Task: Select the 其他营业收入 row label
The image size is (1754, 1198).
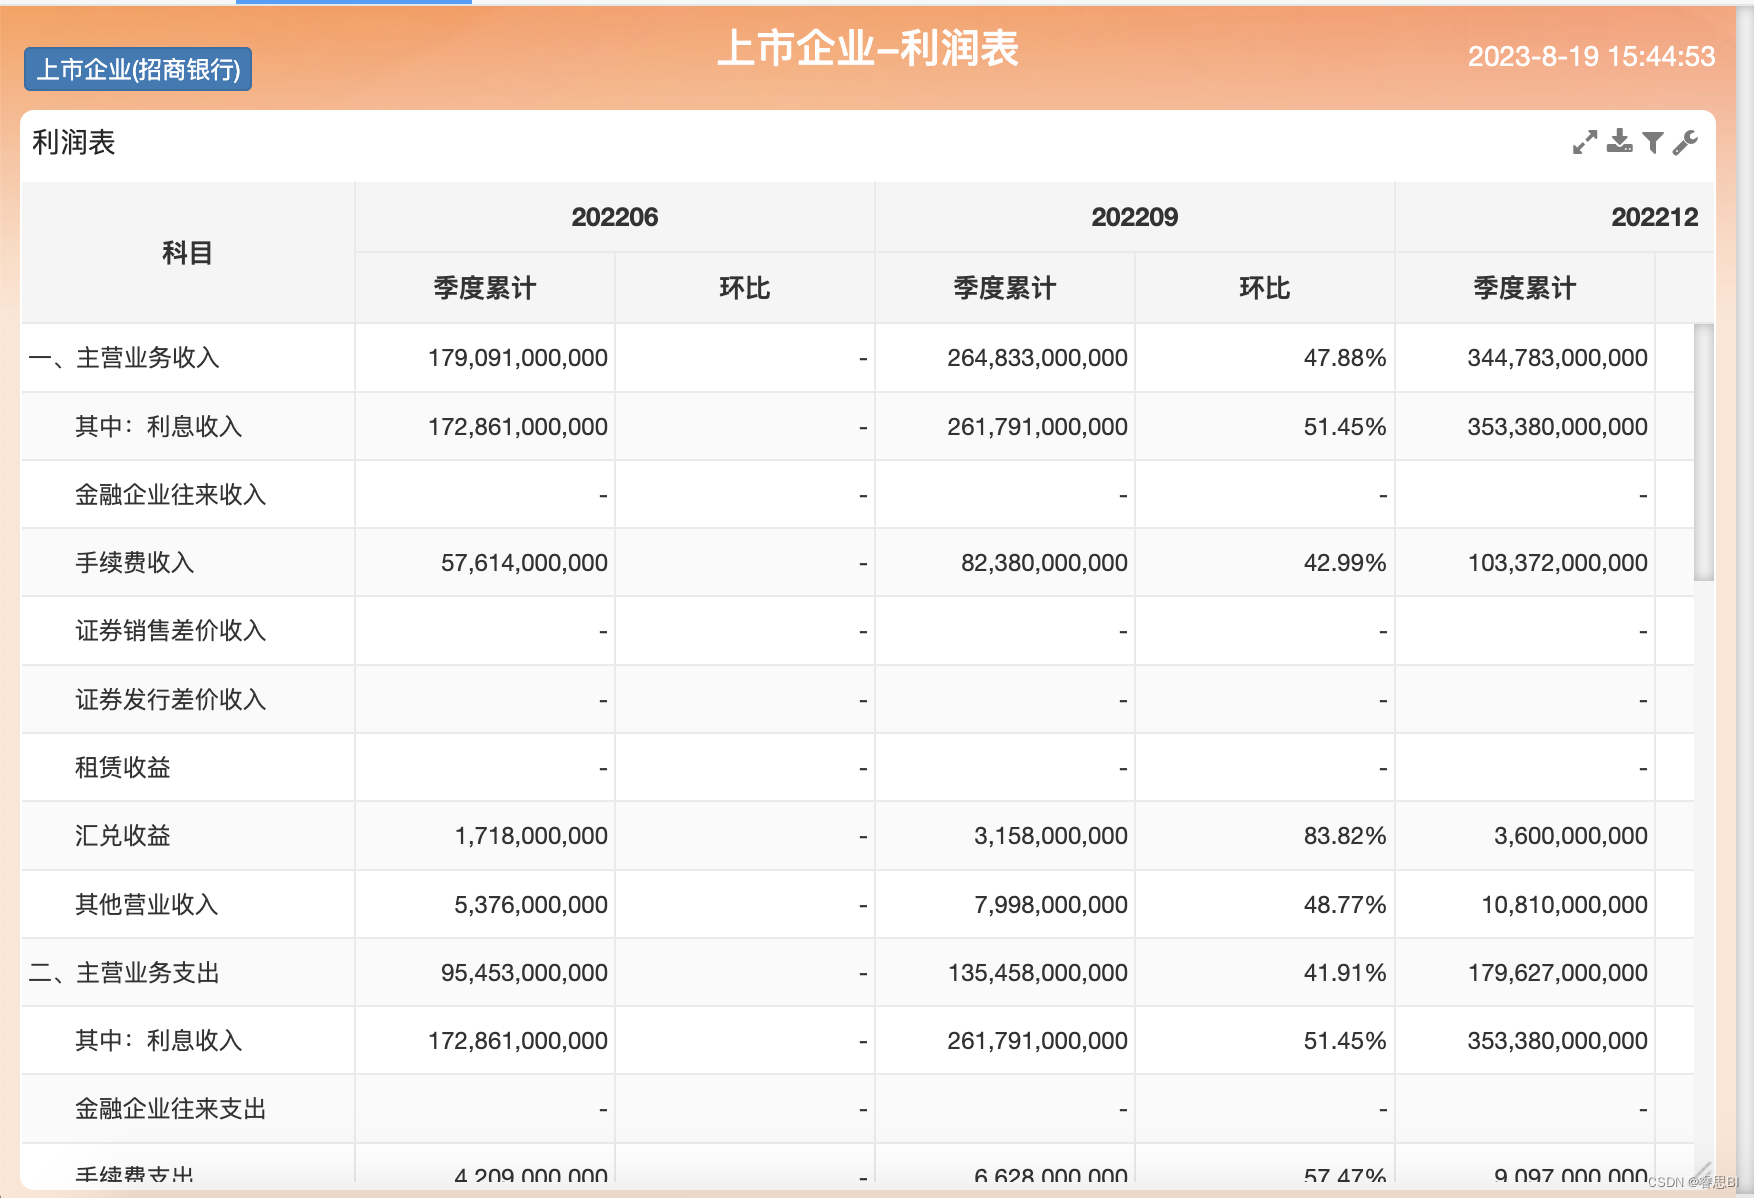Action: point(147,905)
